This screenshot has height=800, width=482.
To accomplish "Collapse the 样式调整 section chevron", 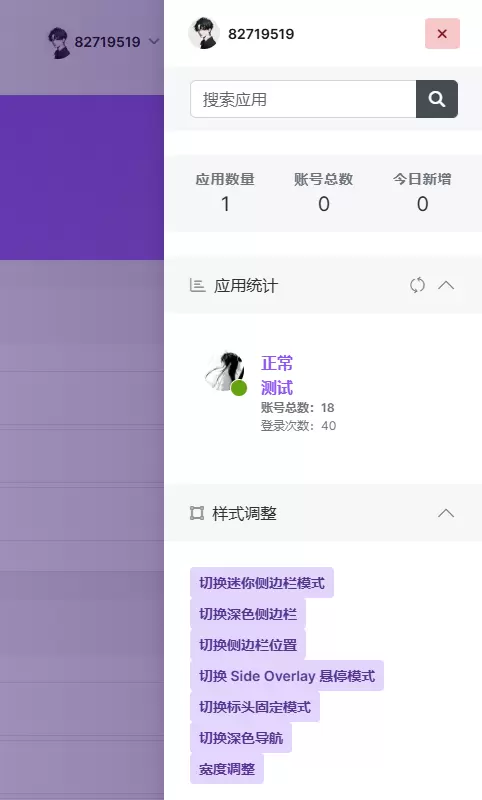I will coord(446,513).
